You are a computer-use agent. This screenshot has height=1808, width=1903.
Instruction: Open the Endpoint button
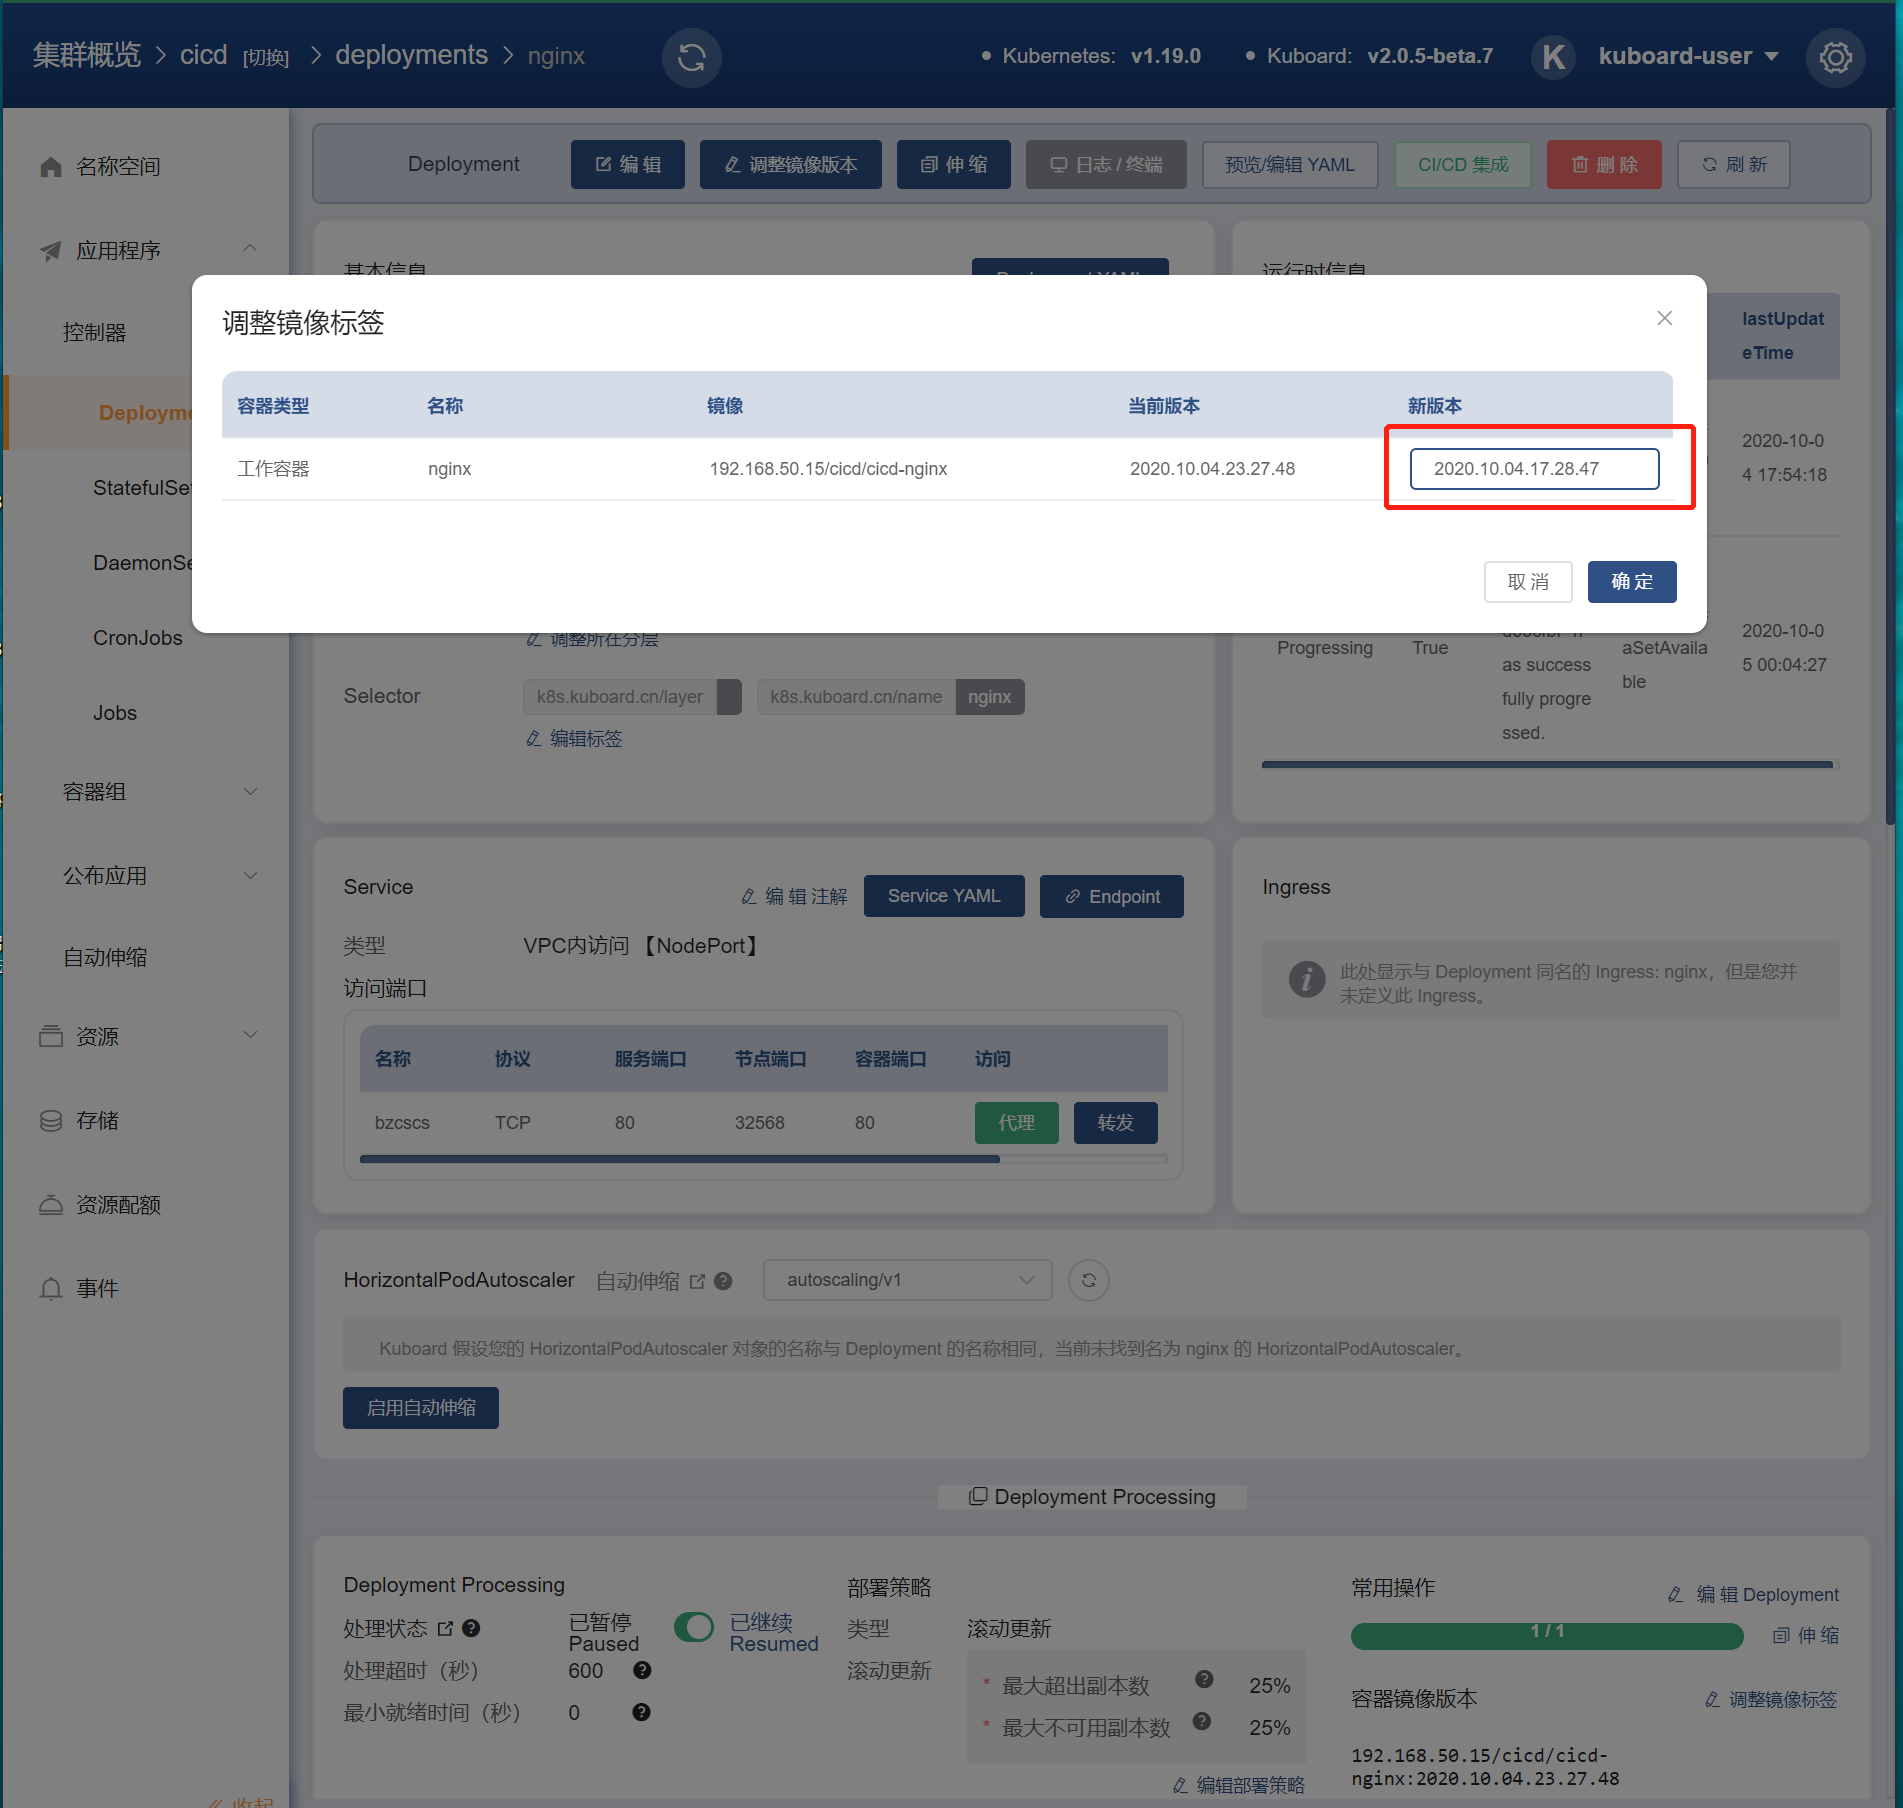point(1112,896)
